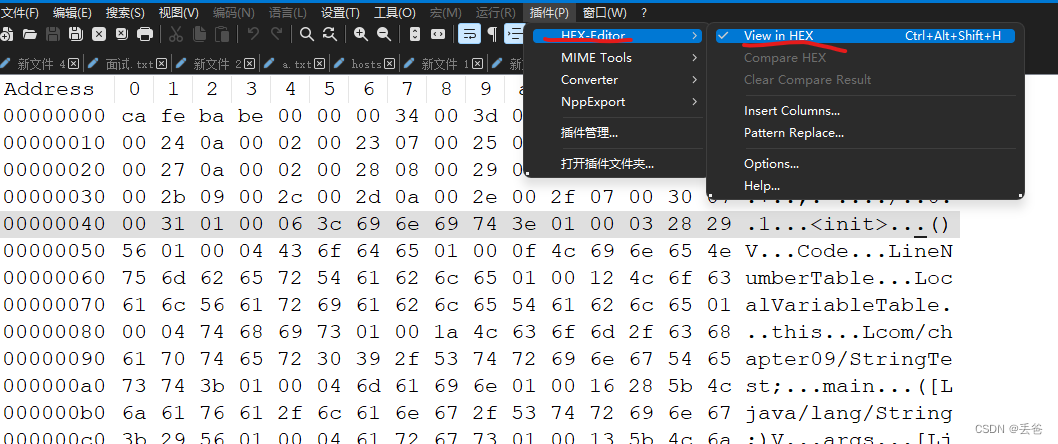Open Find with the magnifier icon
Image resolution: width=1058 pixels, height=444 pixels.
[x=307, y=34]
